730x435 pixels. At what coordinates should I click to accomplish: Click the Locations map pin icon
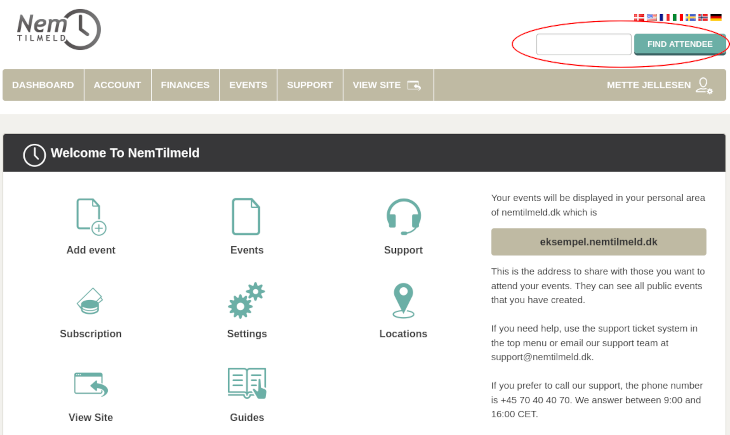pos(403,300)
